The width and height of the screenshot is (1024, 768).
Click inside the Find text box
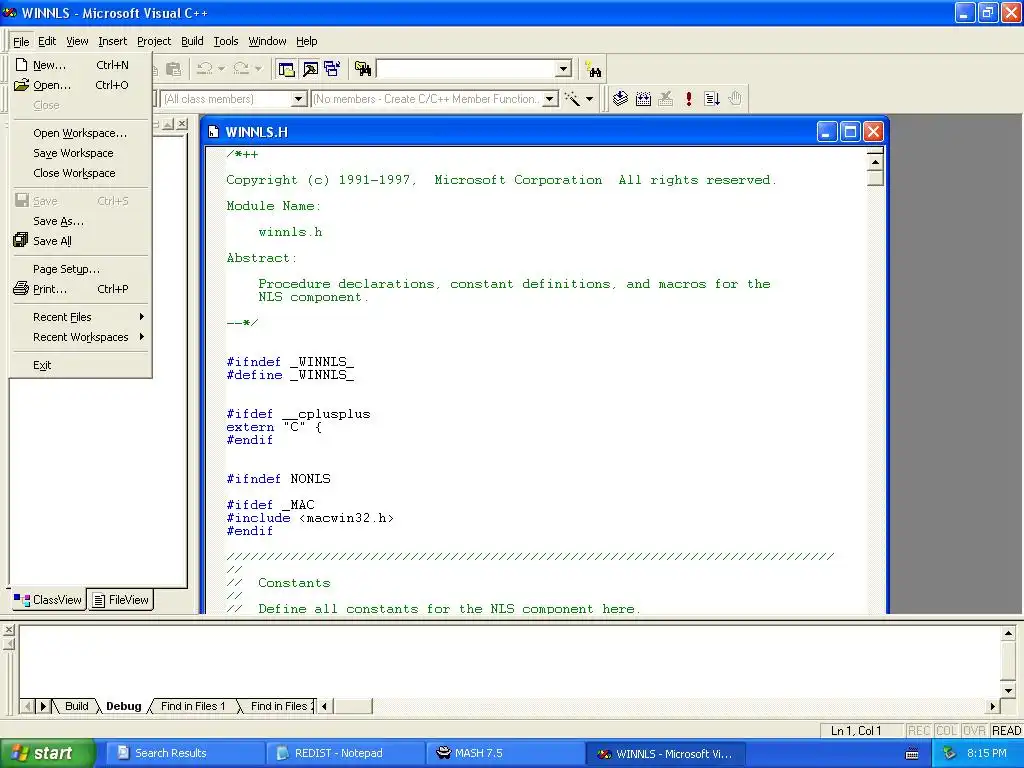[466, 69]
